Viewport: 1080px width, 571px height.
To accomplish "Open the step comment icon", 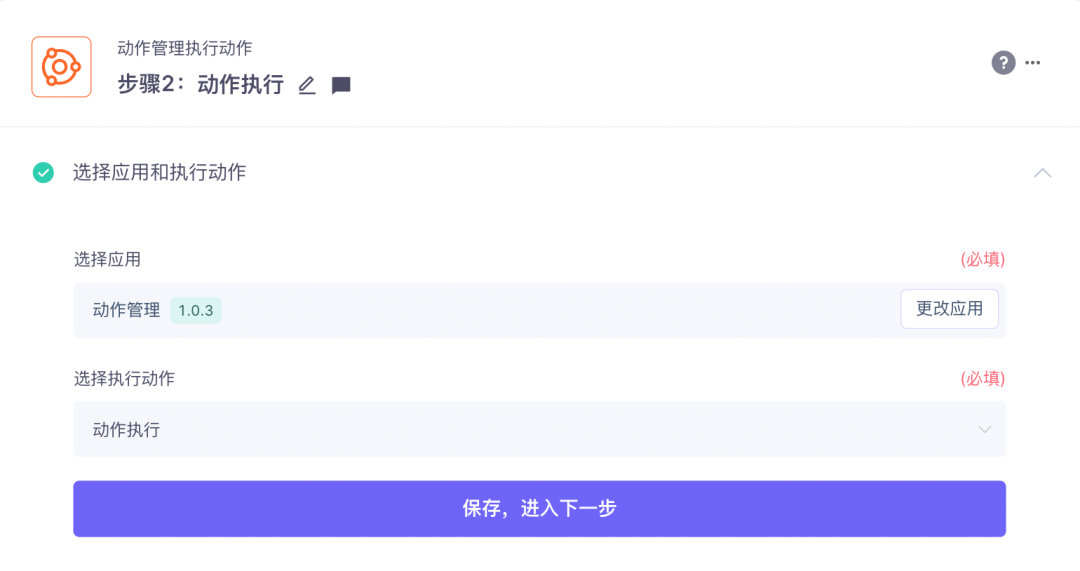I will coord(341,86).
